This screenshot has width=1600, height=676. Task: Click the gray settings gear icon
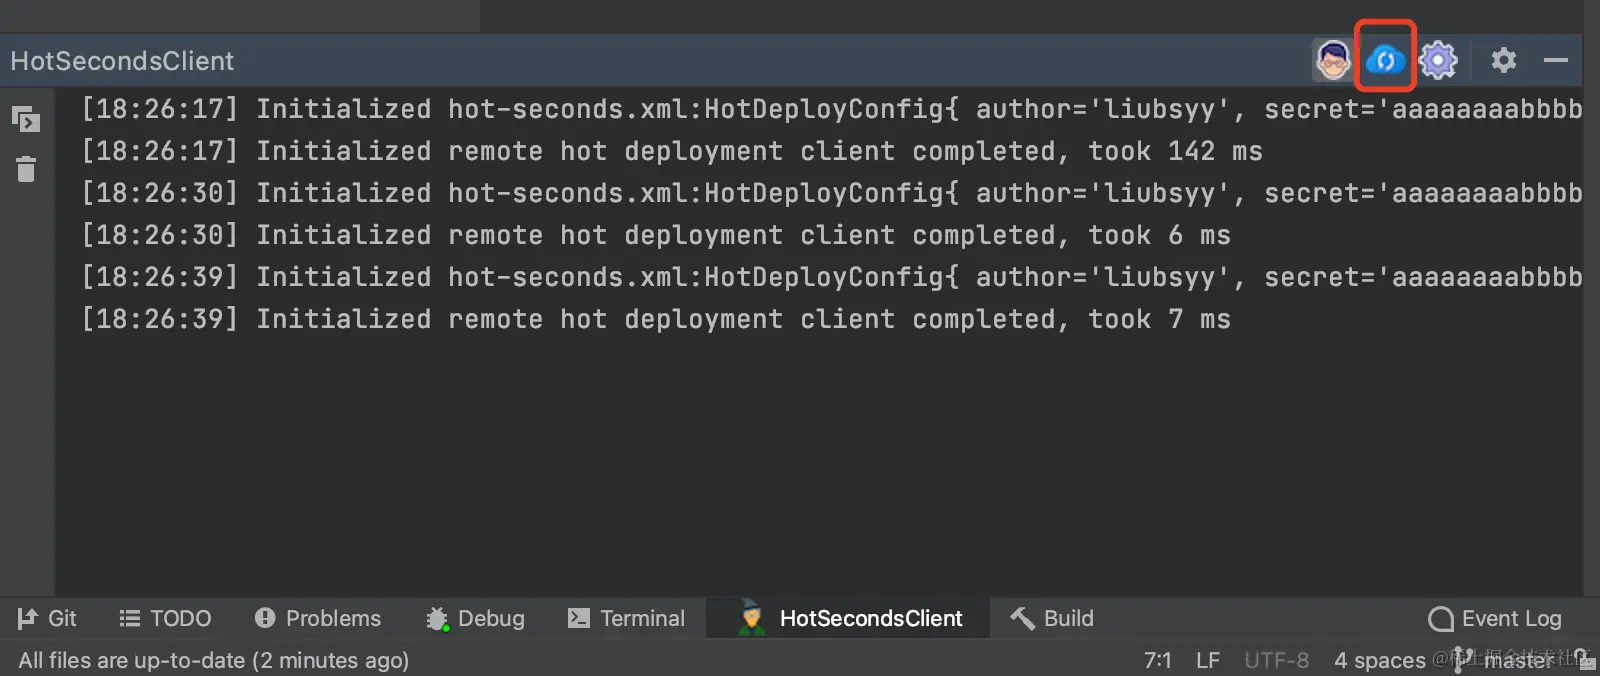[1503, 60]
